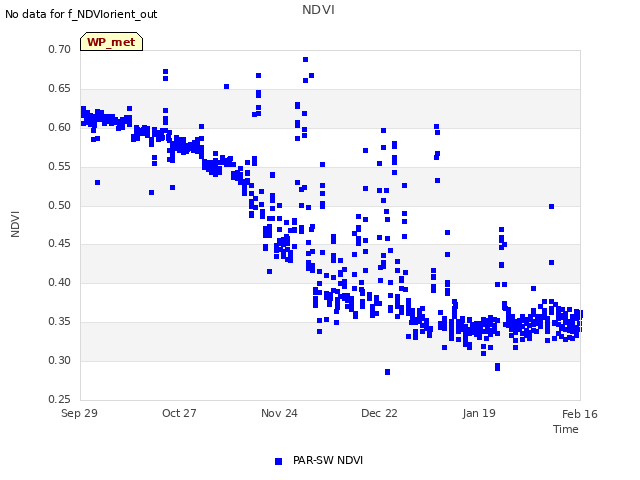Image resolution: width=640 pixels, height=480 pixels.
Task: Click the 0.35 y-axis tick label
Action: point(60,322)
